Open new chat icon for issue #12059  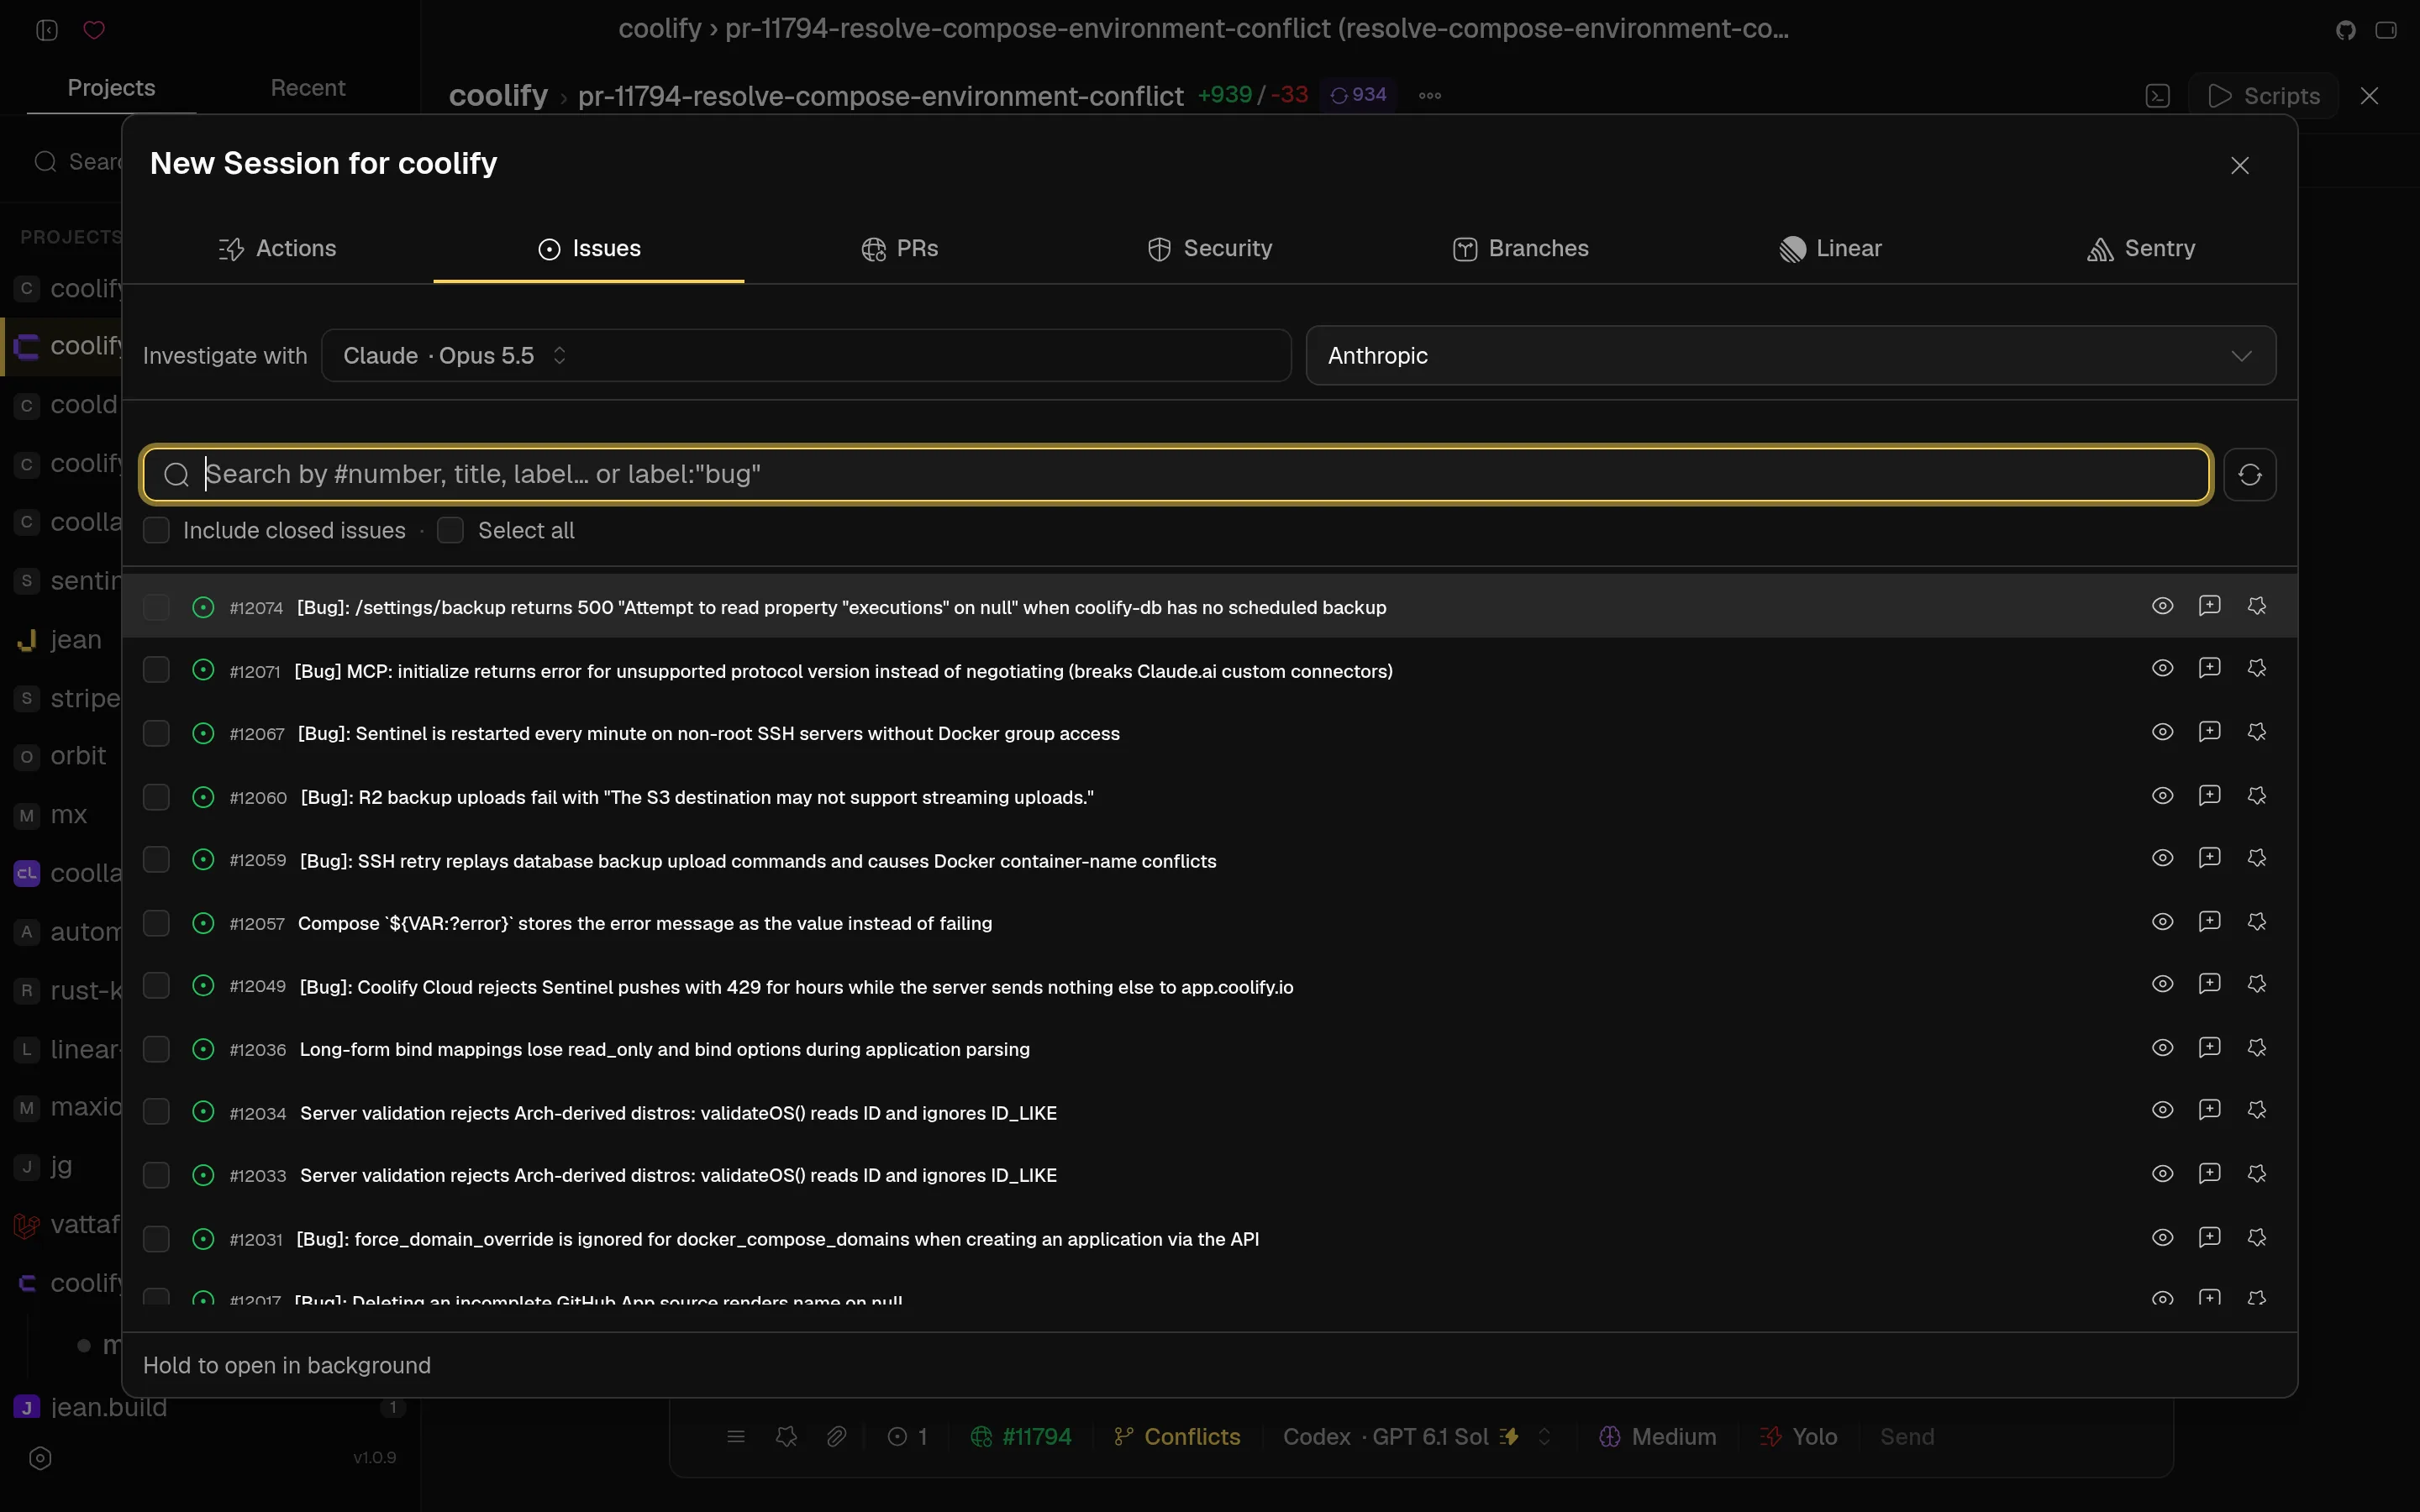tap(2209, 858)
